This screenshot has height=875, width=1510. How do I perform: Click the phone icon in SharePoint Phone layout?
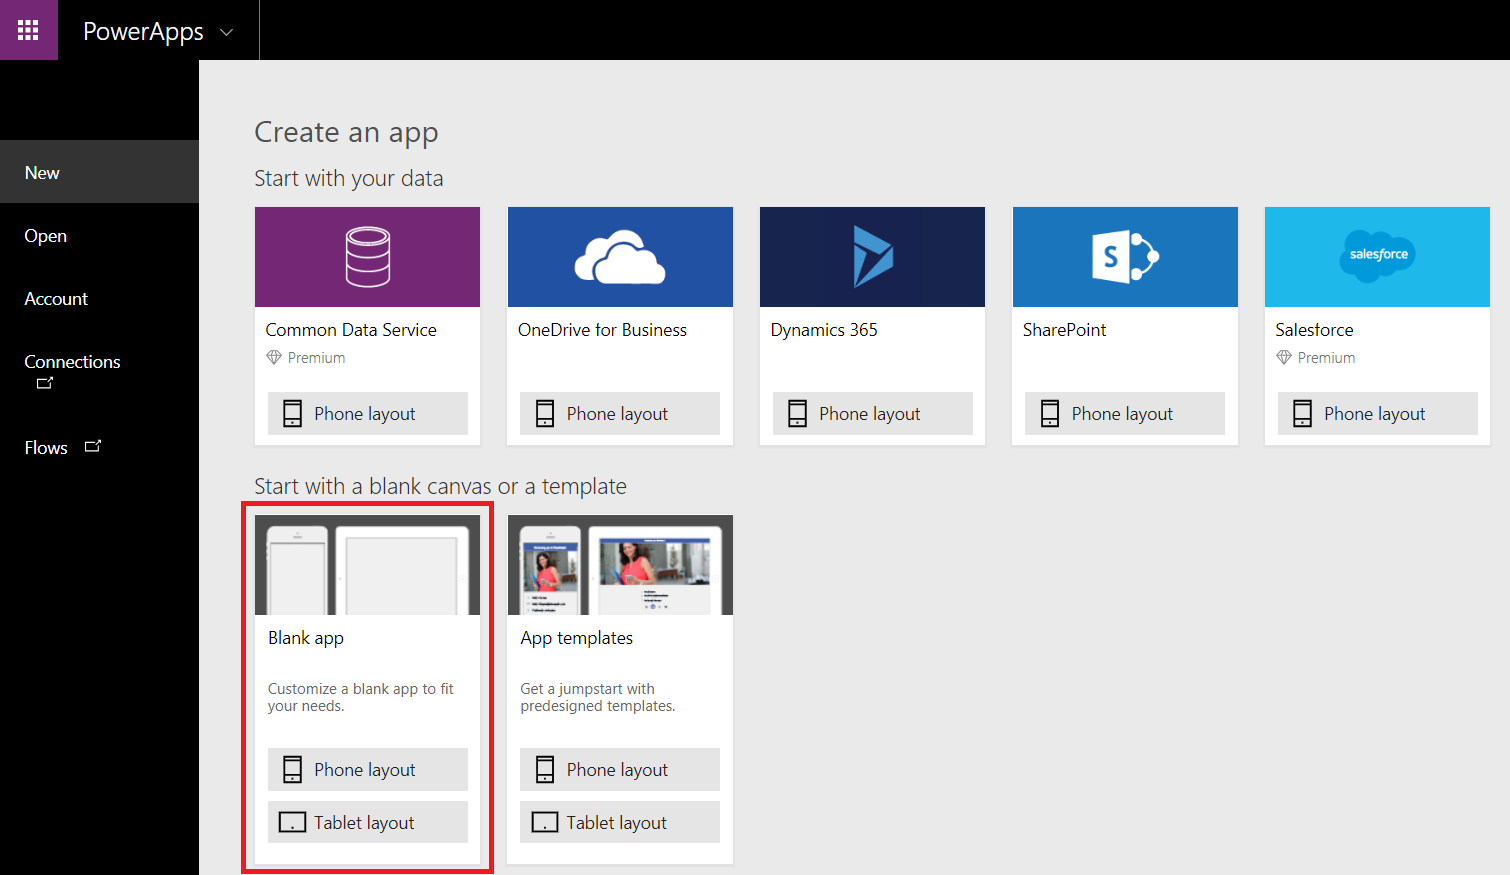click(x=1050, y=413)
